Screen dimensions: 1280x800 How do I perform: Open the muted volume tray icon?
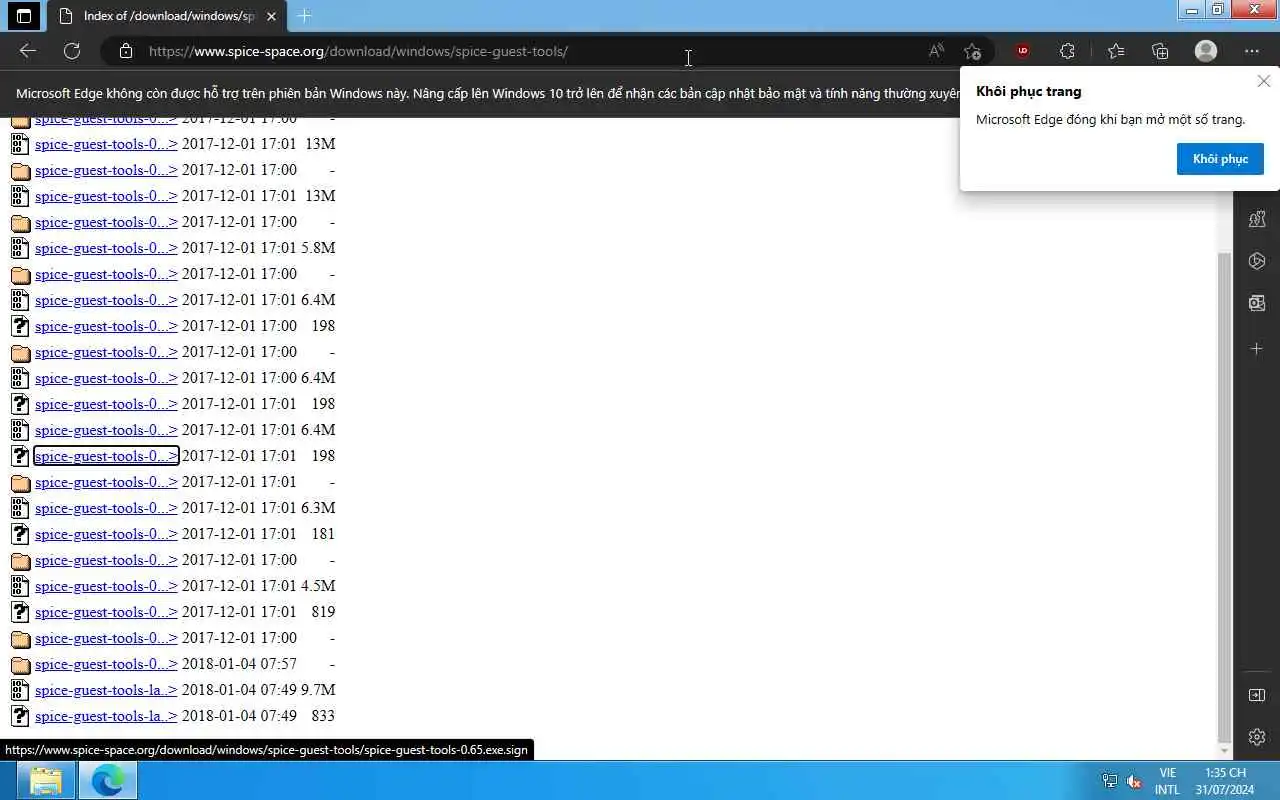(1134, 781)
